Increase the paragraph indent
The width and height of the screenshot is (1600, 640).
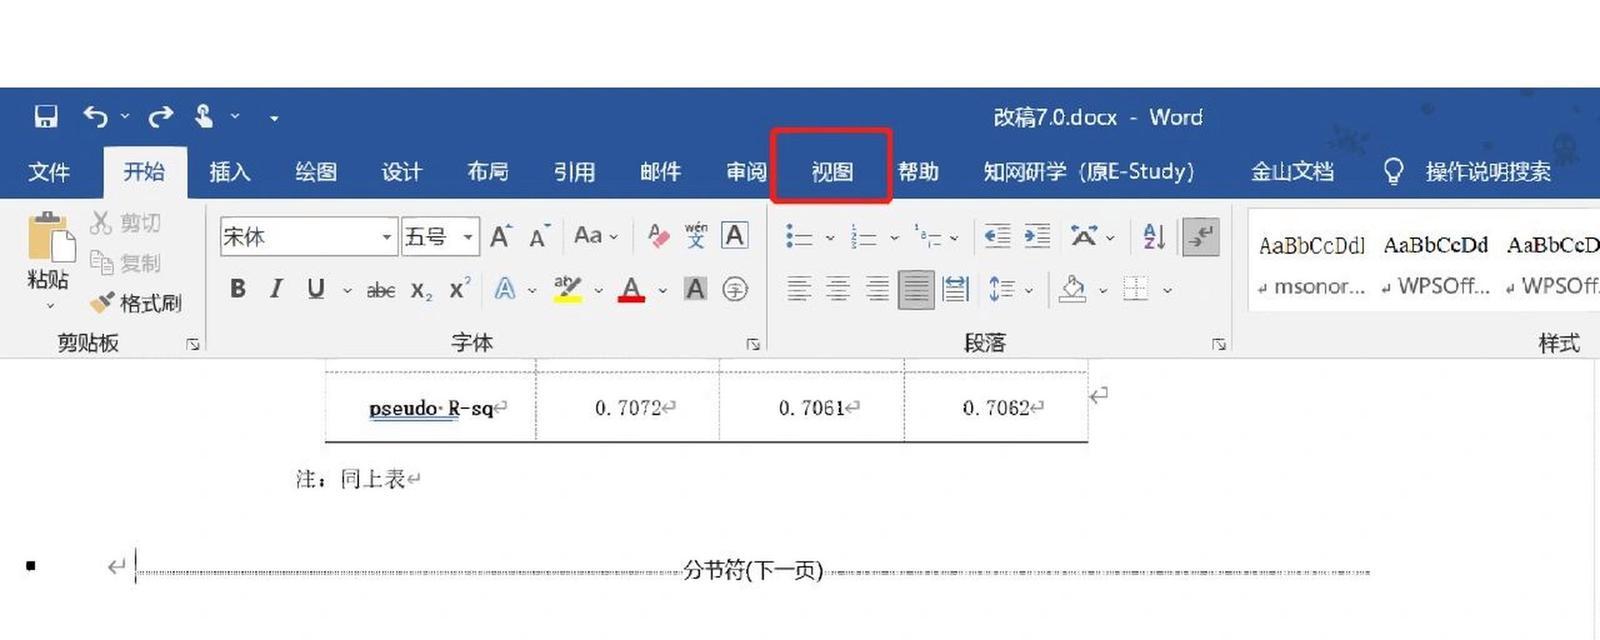point(1037,237)
